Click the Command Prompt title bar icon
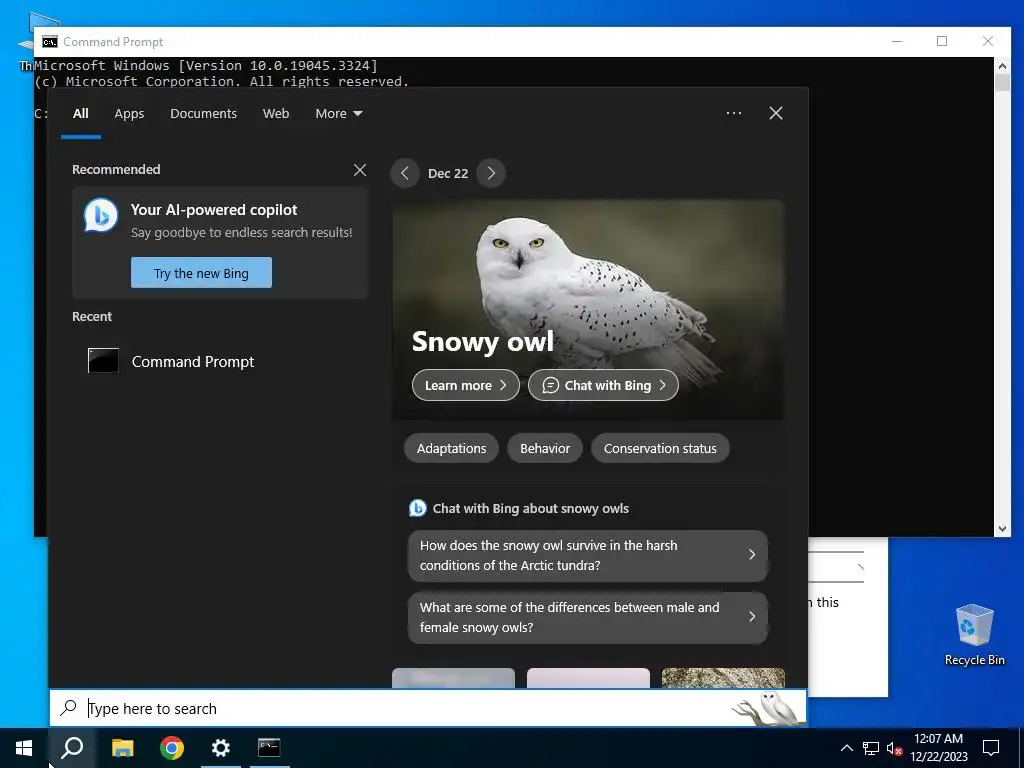Image resolution: width=1024 pixels, height=768 pixels. [x=50, y=42]
